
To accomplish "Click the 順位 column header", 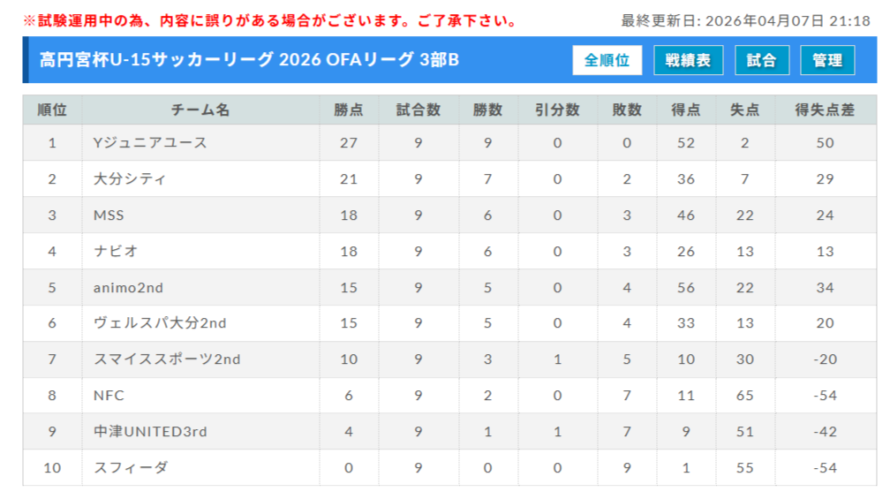I will click(52, 110).
